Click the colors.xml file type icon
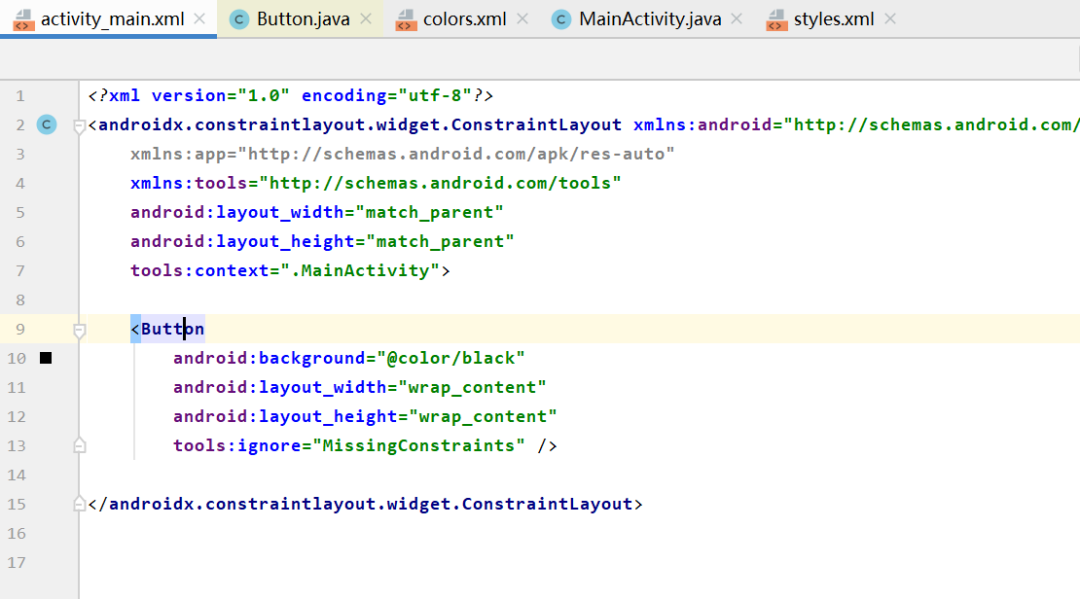The width and height of the screenshot is (1080, 599). coord(406,20)
